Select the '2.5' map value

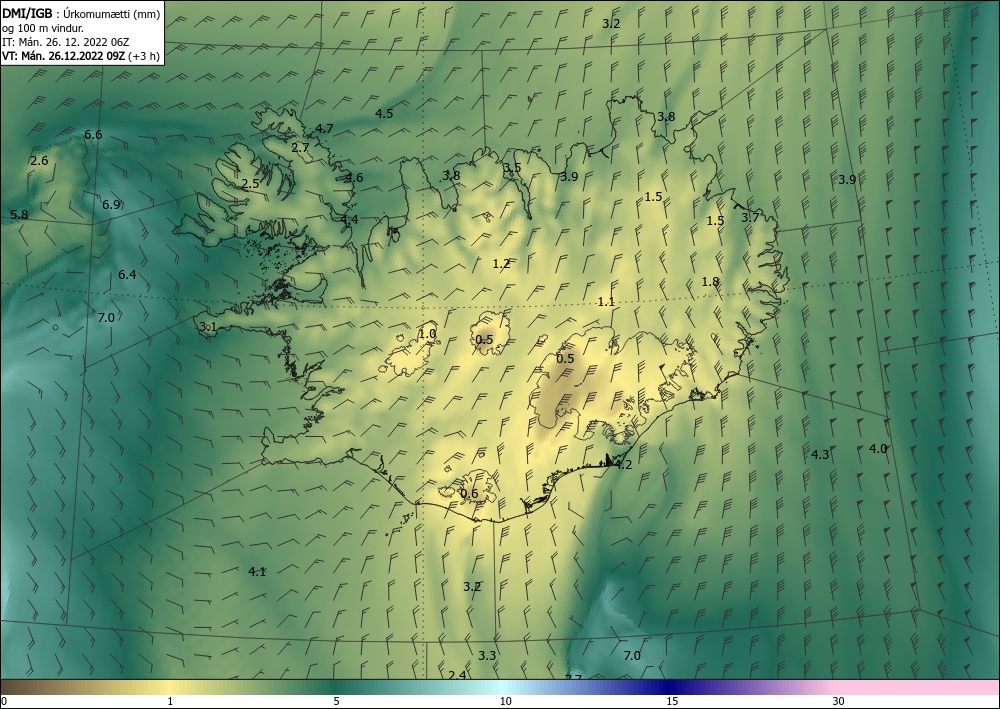tap(251, 184)
